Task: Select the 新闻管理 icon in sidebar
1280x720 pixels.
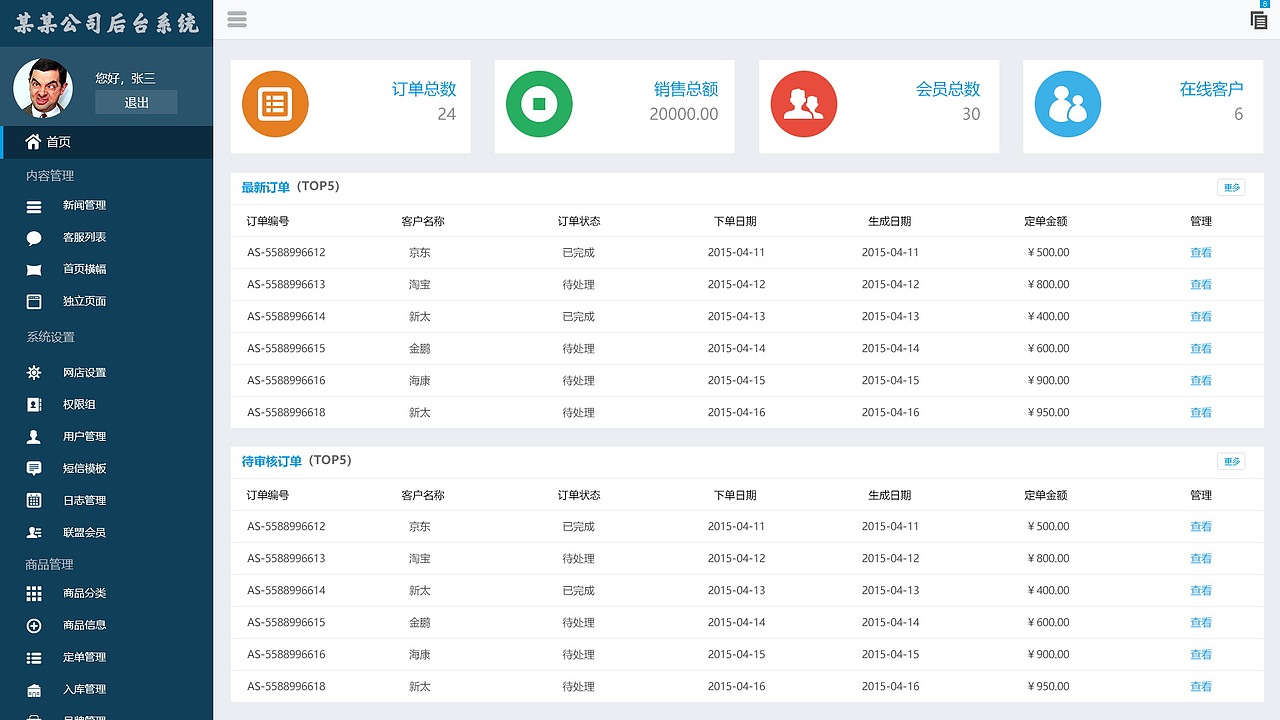Action: [x=33, y=205]
